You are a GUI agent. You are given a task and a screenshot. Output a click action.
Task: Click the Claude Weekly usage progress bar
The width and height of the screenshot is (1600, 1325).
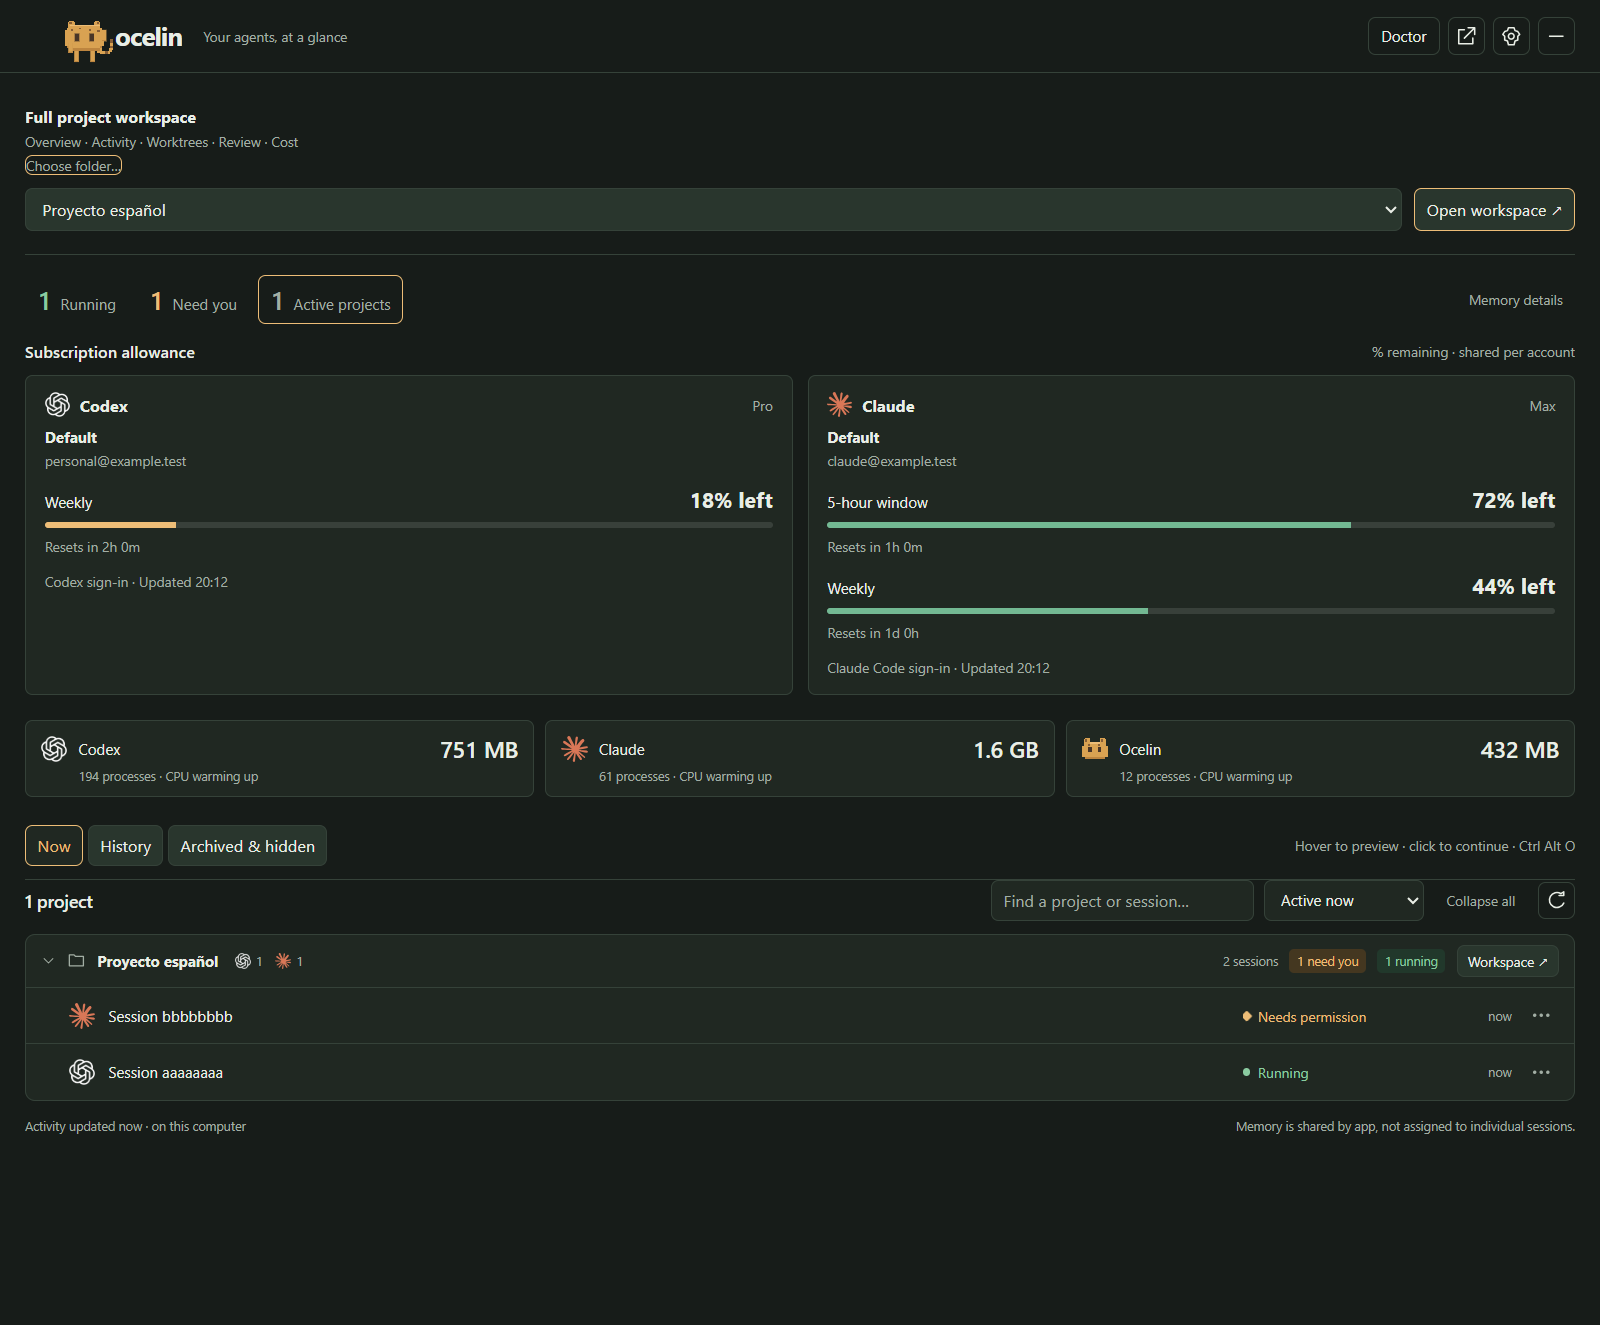(x=1191, y=611)
